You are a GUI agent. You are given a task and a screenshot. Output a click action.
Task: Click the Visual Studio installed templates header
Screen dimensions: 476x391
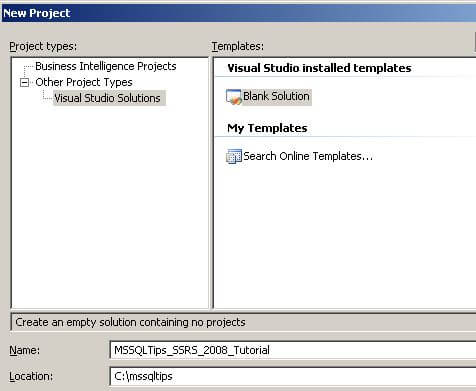coord(319,68)
